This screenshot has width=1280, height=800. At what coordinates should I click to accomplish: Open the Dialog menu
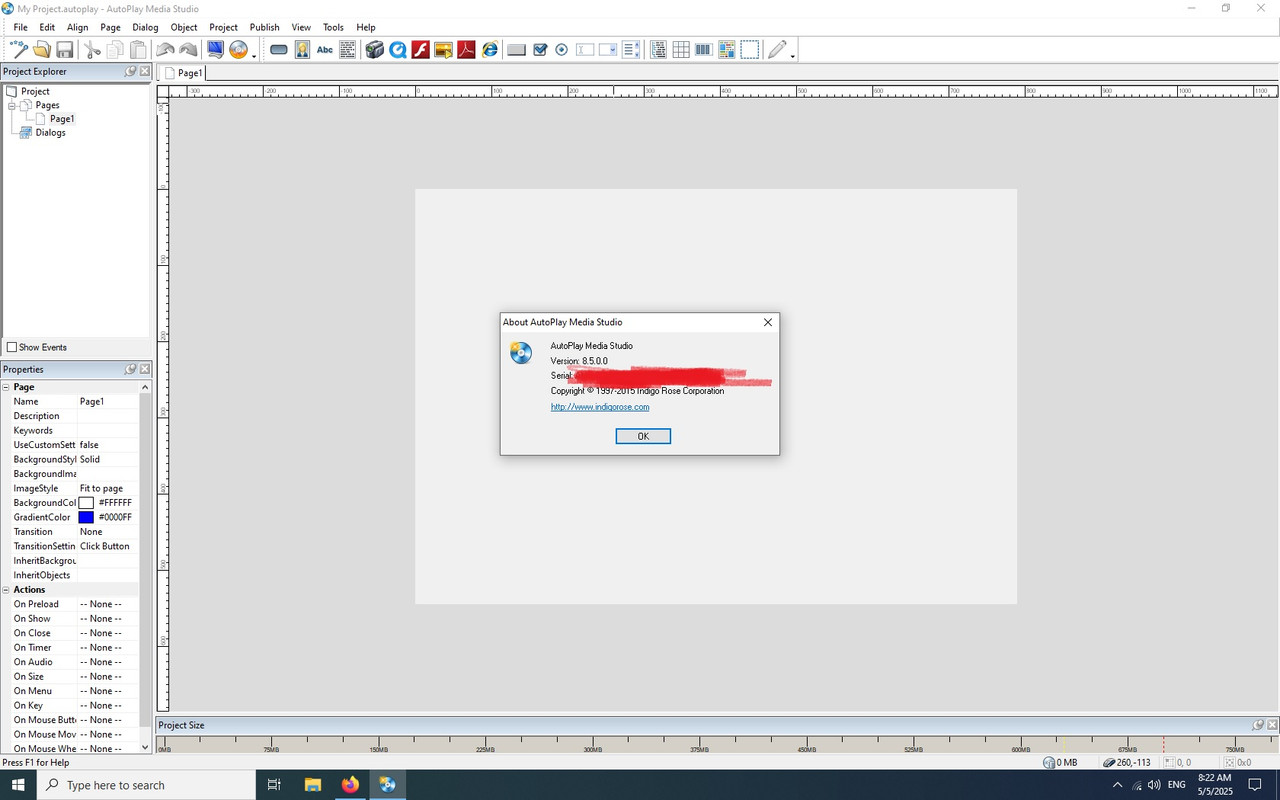(145, 27)
